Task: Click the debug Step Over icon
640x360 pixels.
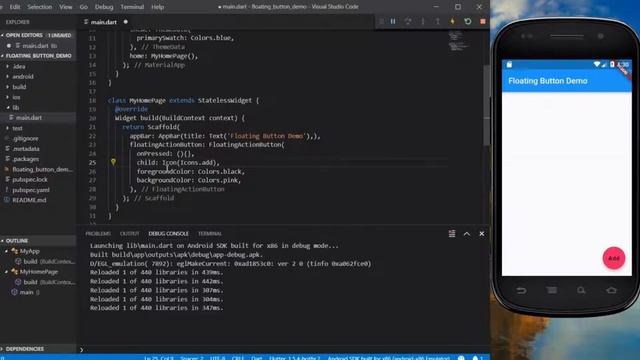Action: pos(408,21)
